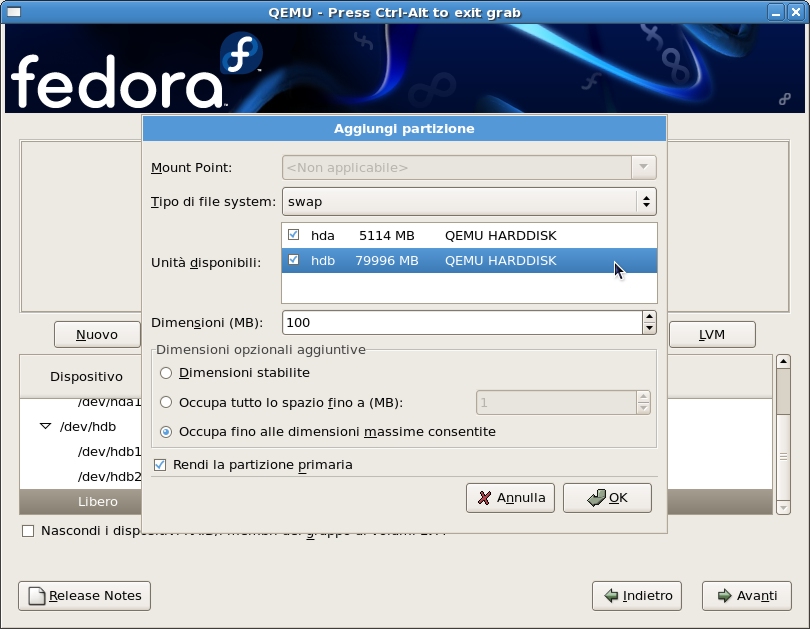Click the fill-to size MB field

pyautogui.click(x=556, y=403)
